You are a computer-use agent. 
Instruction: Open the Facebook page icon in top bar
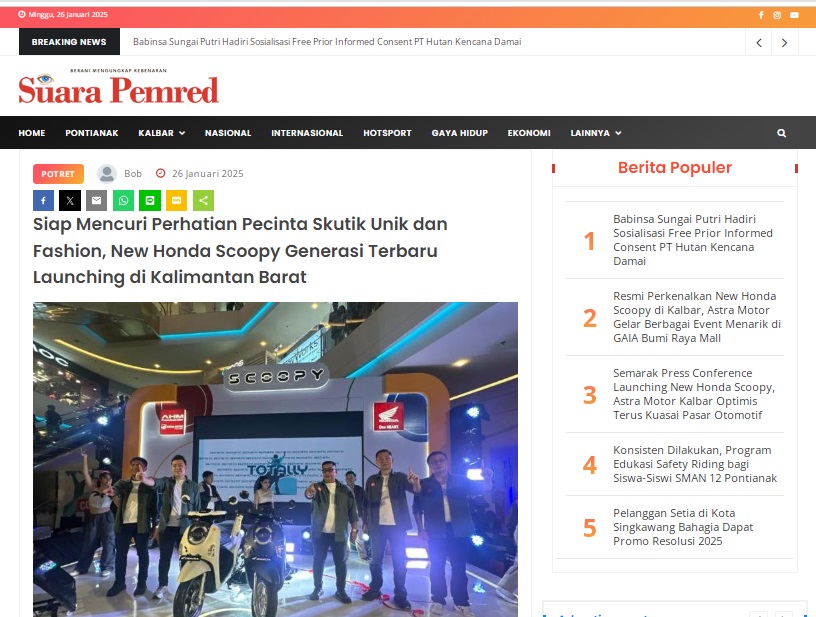pyautogui.click(x=761, y=15)
